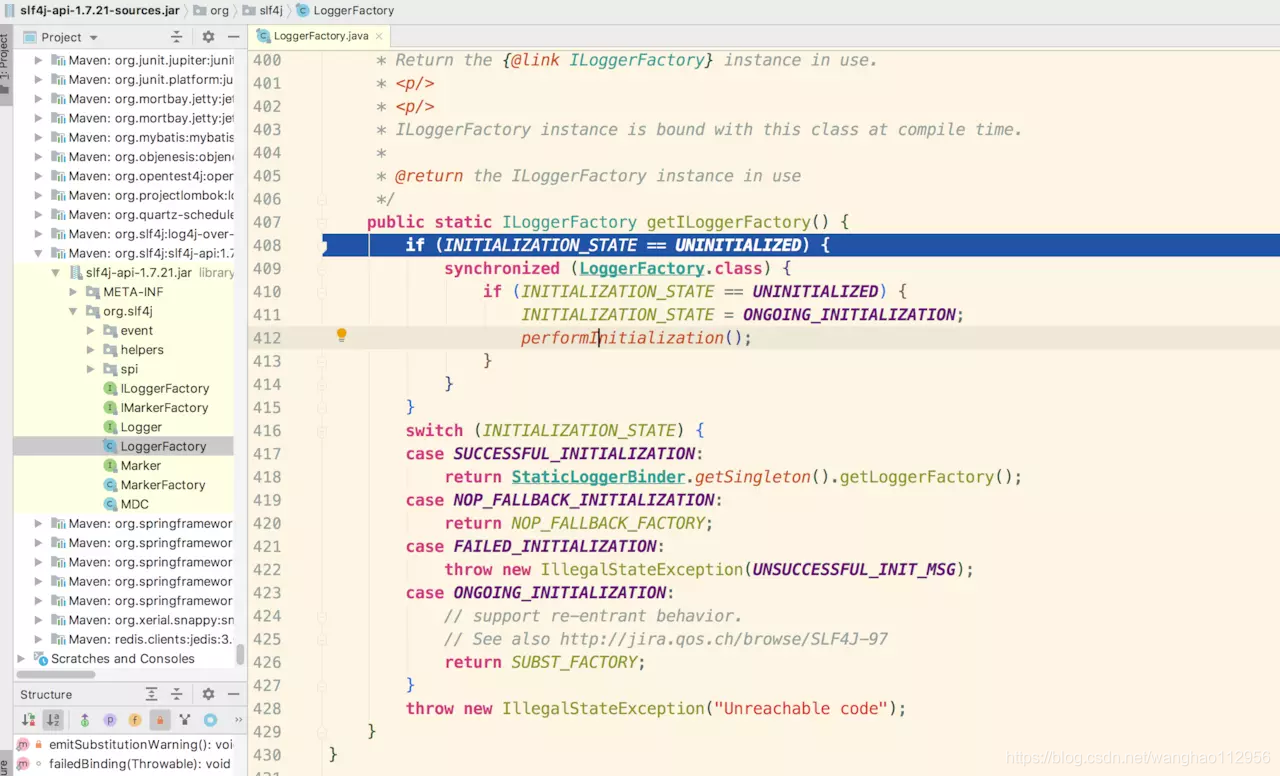Collapse all in Structure panel header
1280x776 pixels.
click(x=177, y=694)
